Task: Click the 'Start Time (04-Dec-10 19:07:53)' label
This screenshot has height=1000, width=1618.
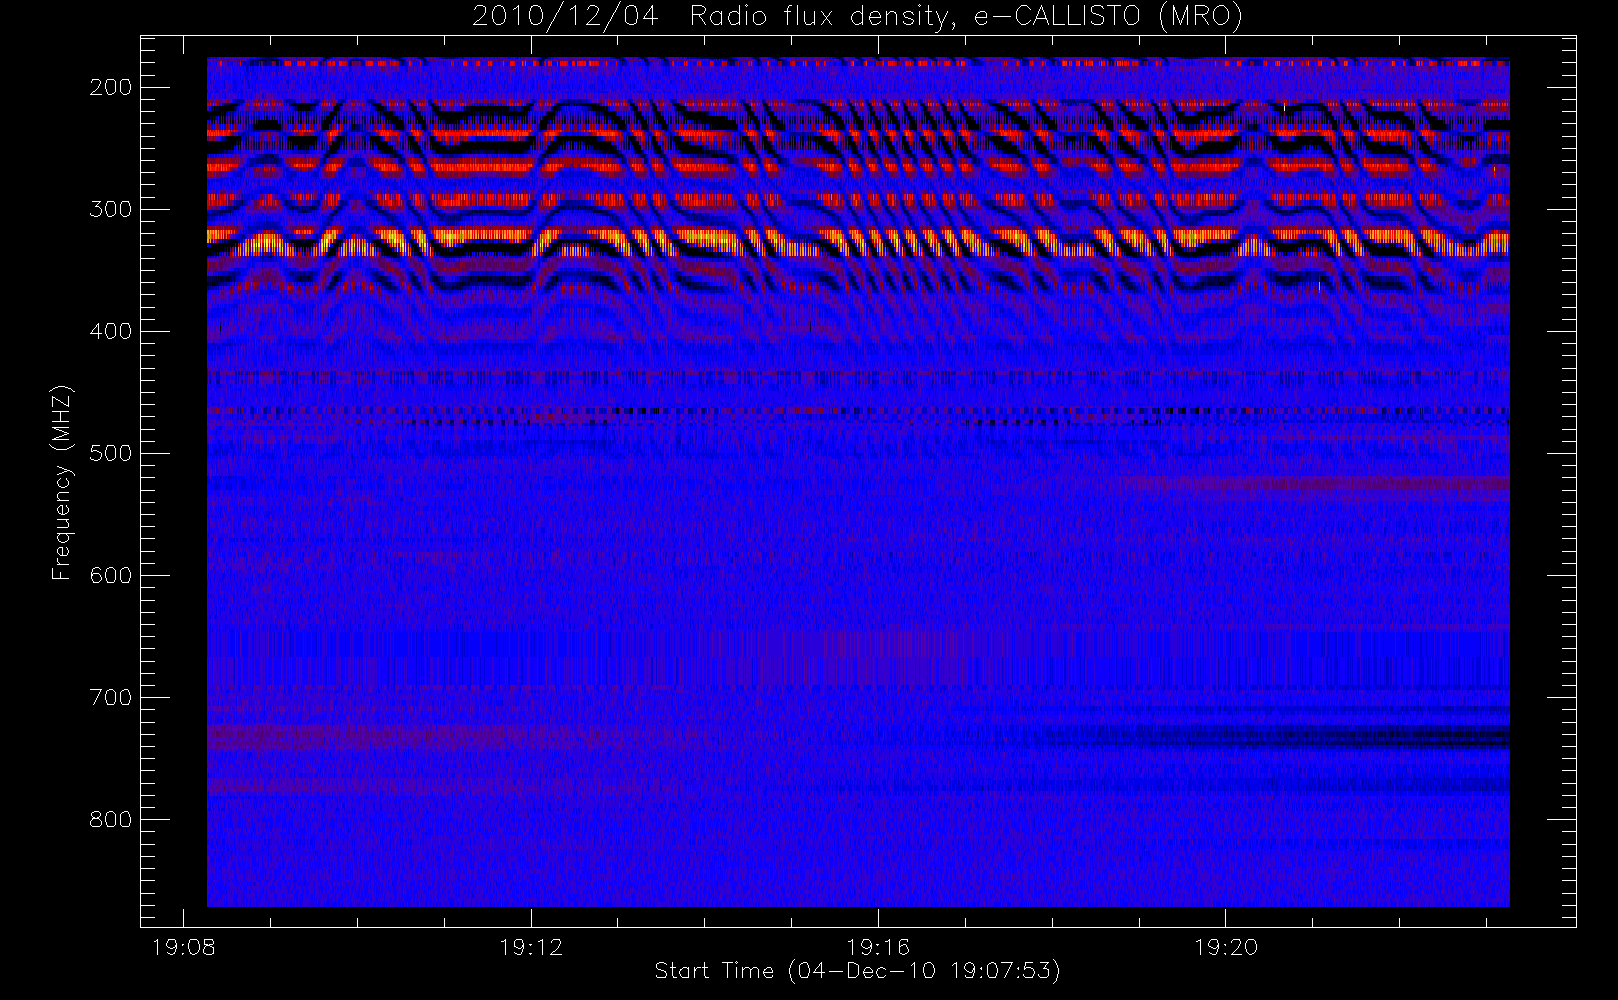Action: 857,970
